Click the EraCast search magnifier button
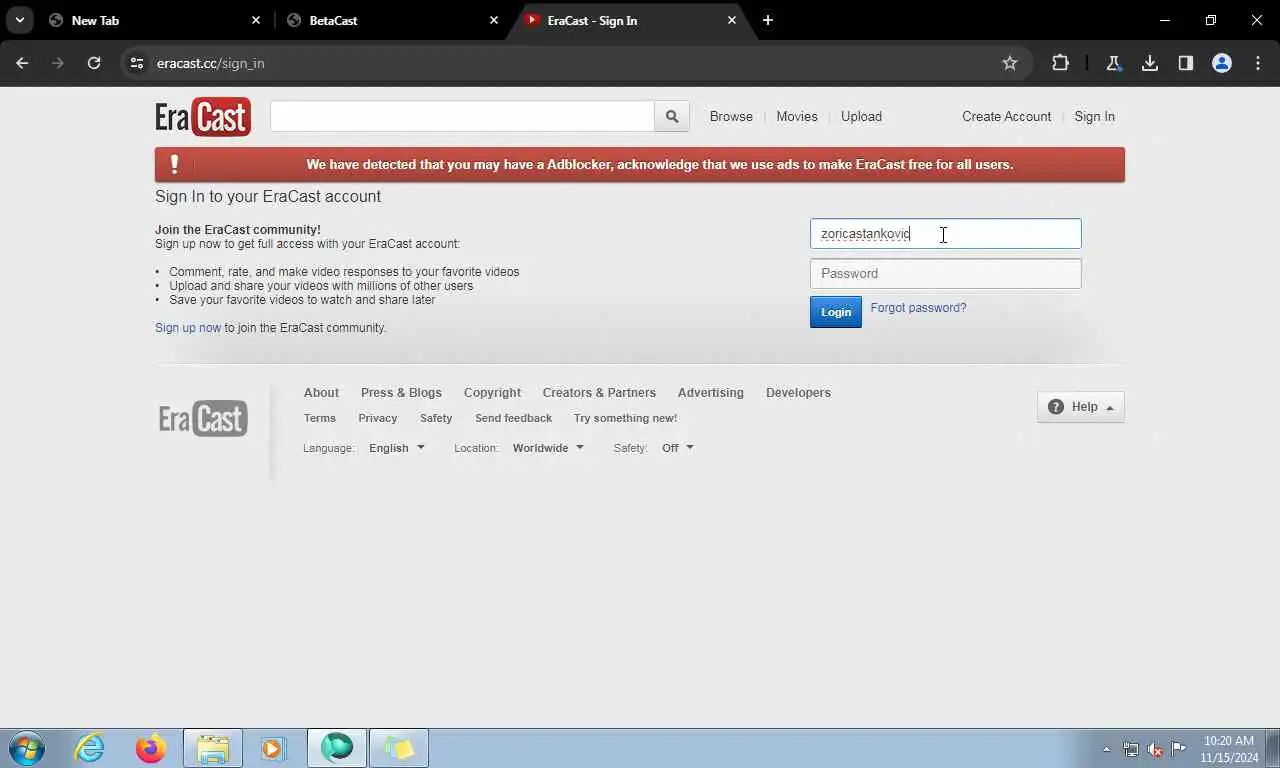1280x768 pixels. (x=672, y=116)
